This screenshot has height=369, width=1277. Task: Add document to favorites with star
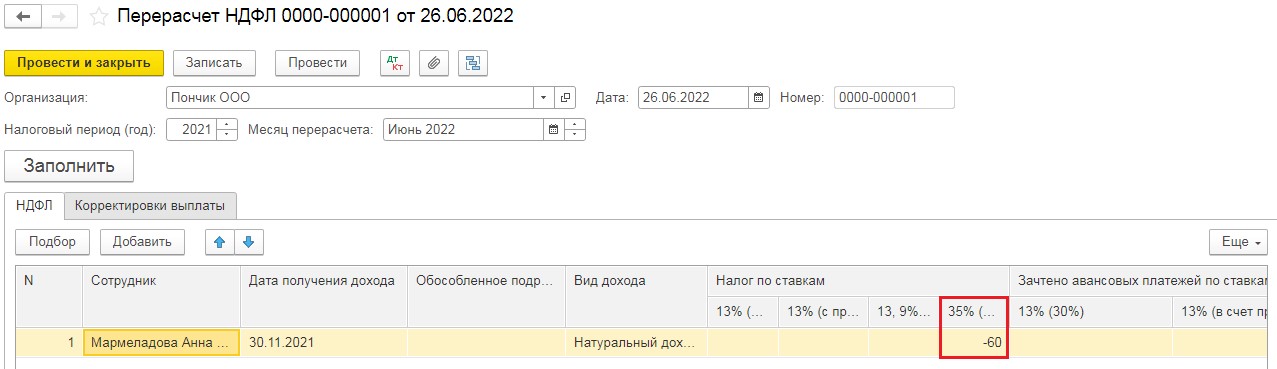click(98, 17)
